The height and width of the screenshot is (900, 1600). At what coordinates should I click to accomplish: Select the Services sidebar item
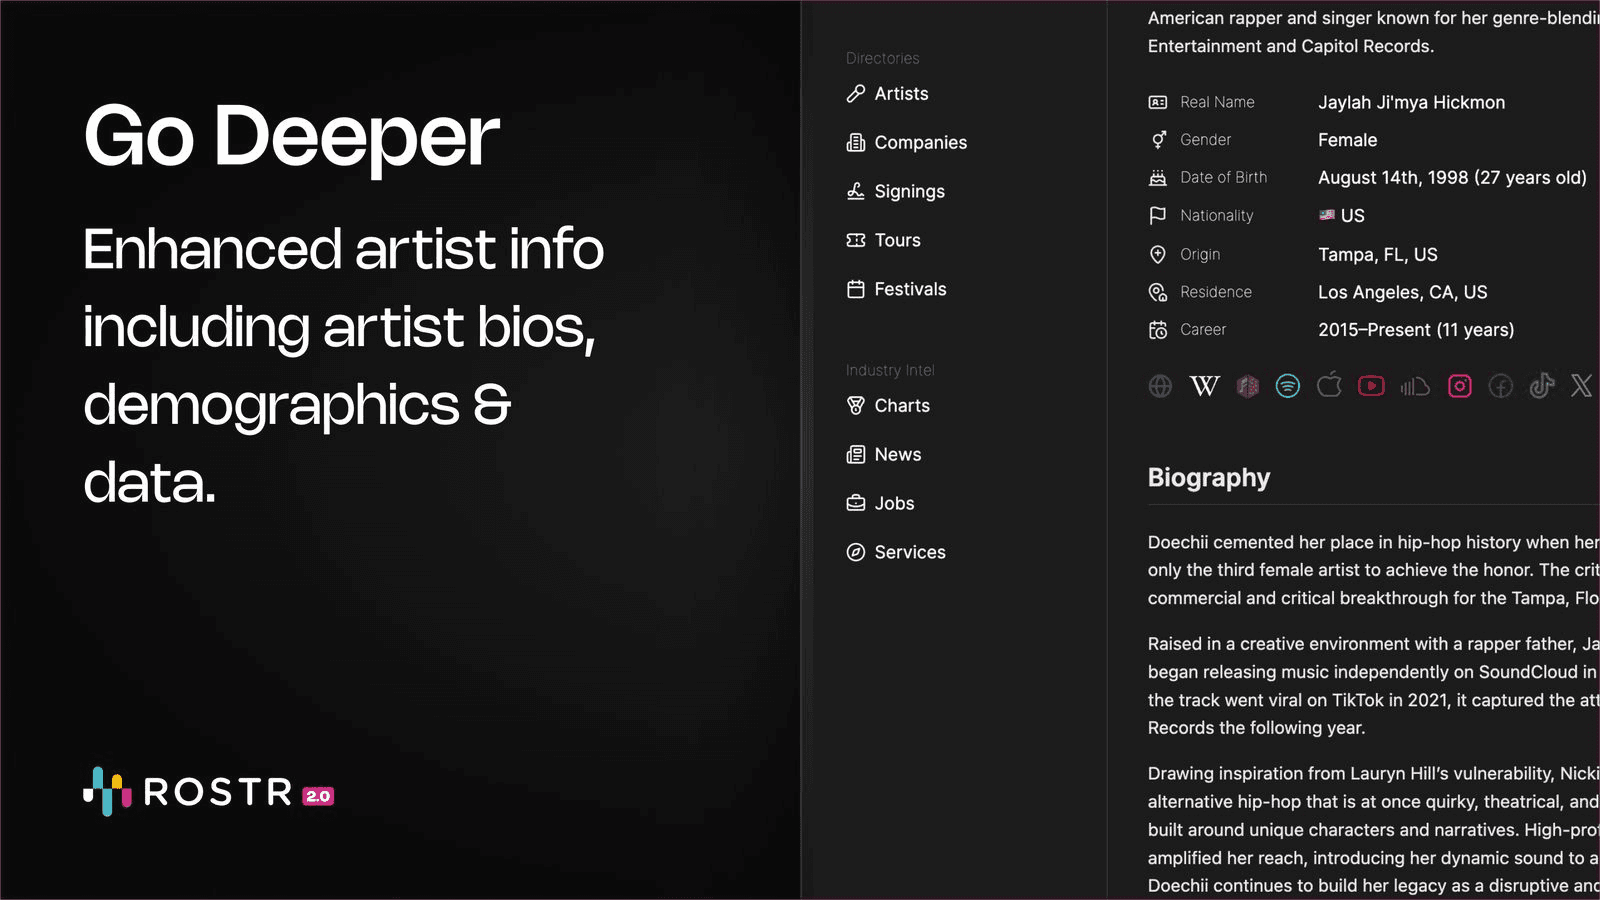tap(909, 553)
